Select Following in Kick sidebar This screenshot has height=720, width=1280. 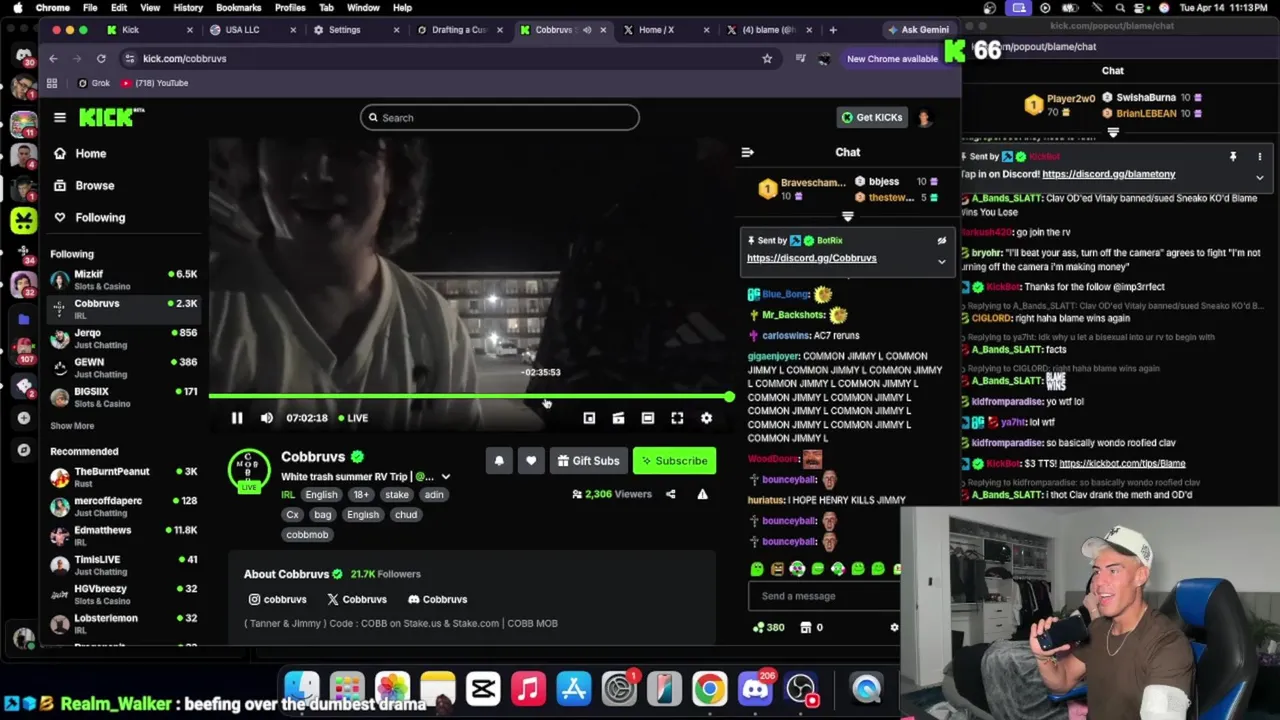pyautogui.click(x=90, y=218)
